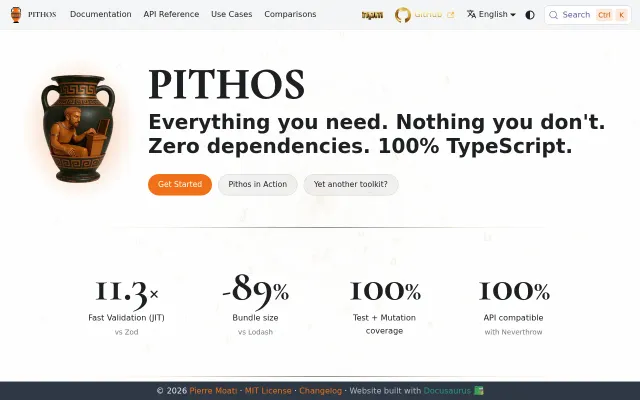Click the 'vs Lodash' caption
Viewport: 640px width, 400px height.
click(x=256, y=332)
